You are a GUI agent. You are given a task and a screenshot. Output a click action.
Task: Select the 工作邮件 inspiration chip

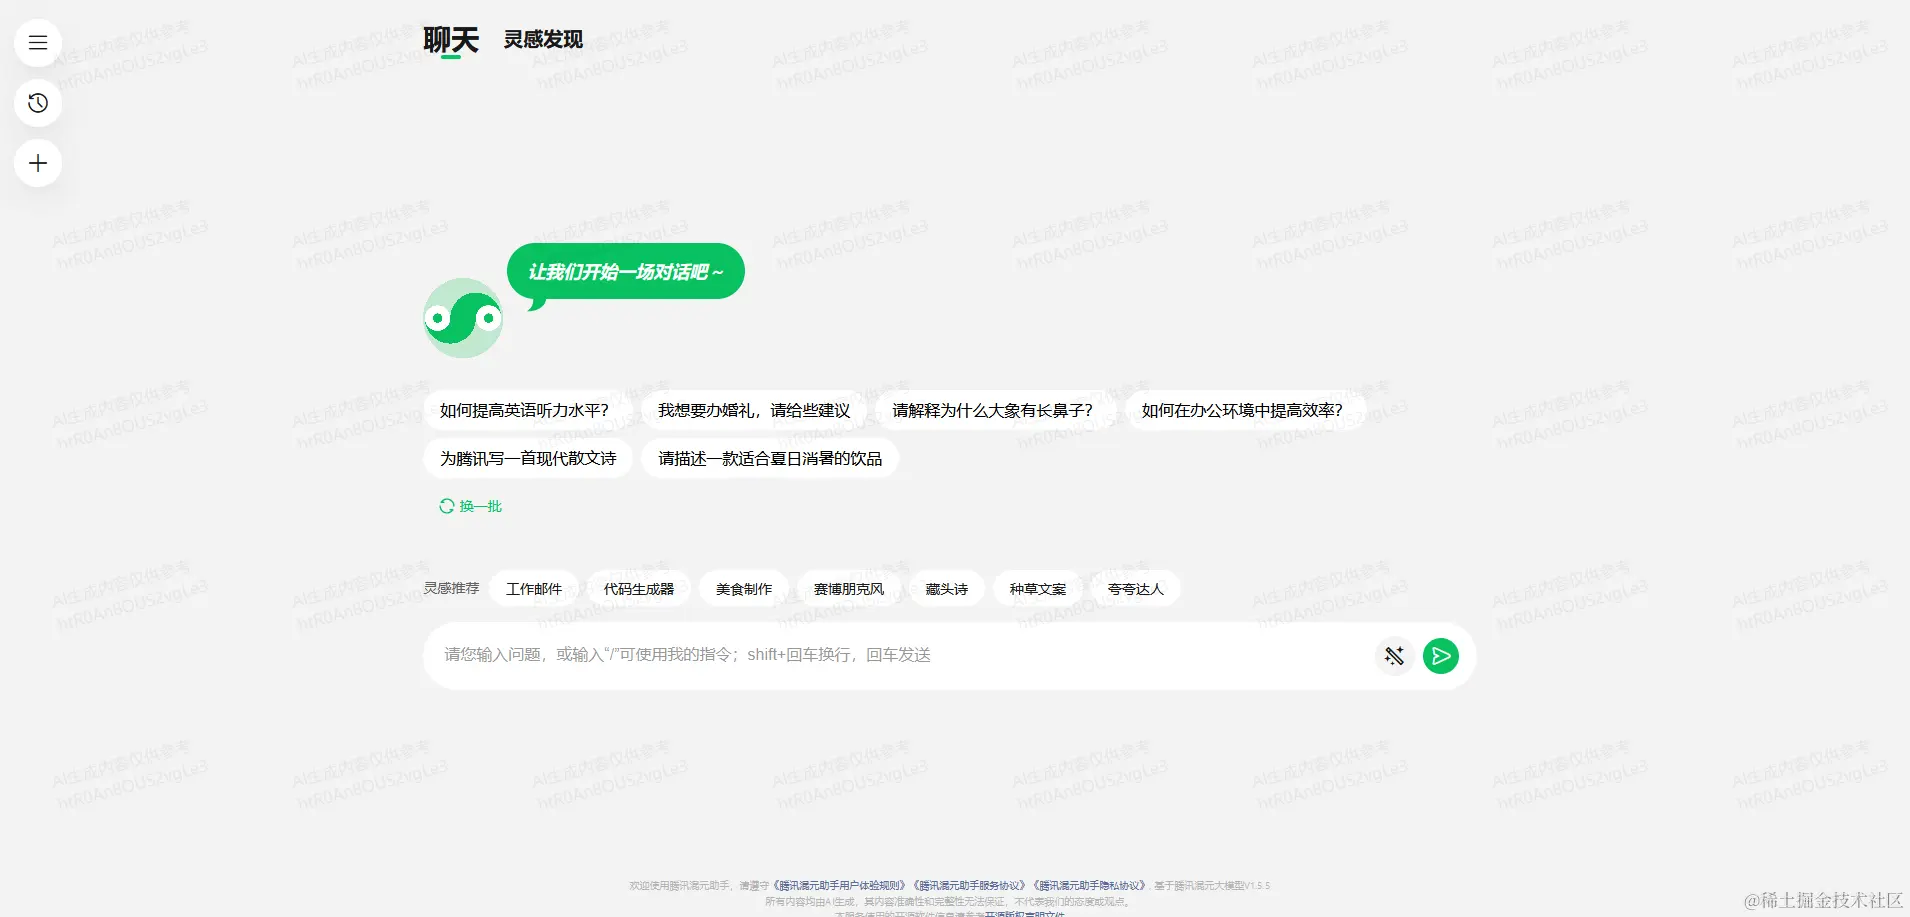(534, 589)
